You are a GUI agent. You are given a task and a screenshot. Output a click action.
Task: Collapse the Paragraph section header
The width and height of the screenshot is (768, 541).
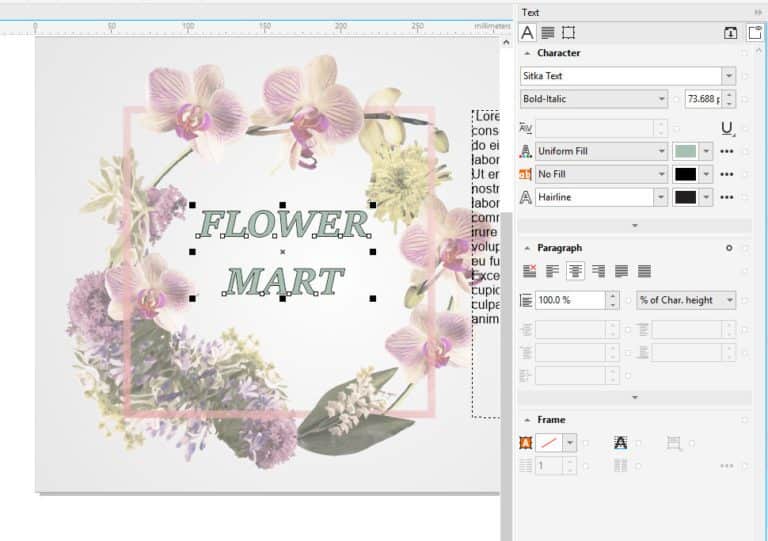(x=528, y=248)
